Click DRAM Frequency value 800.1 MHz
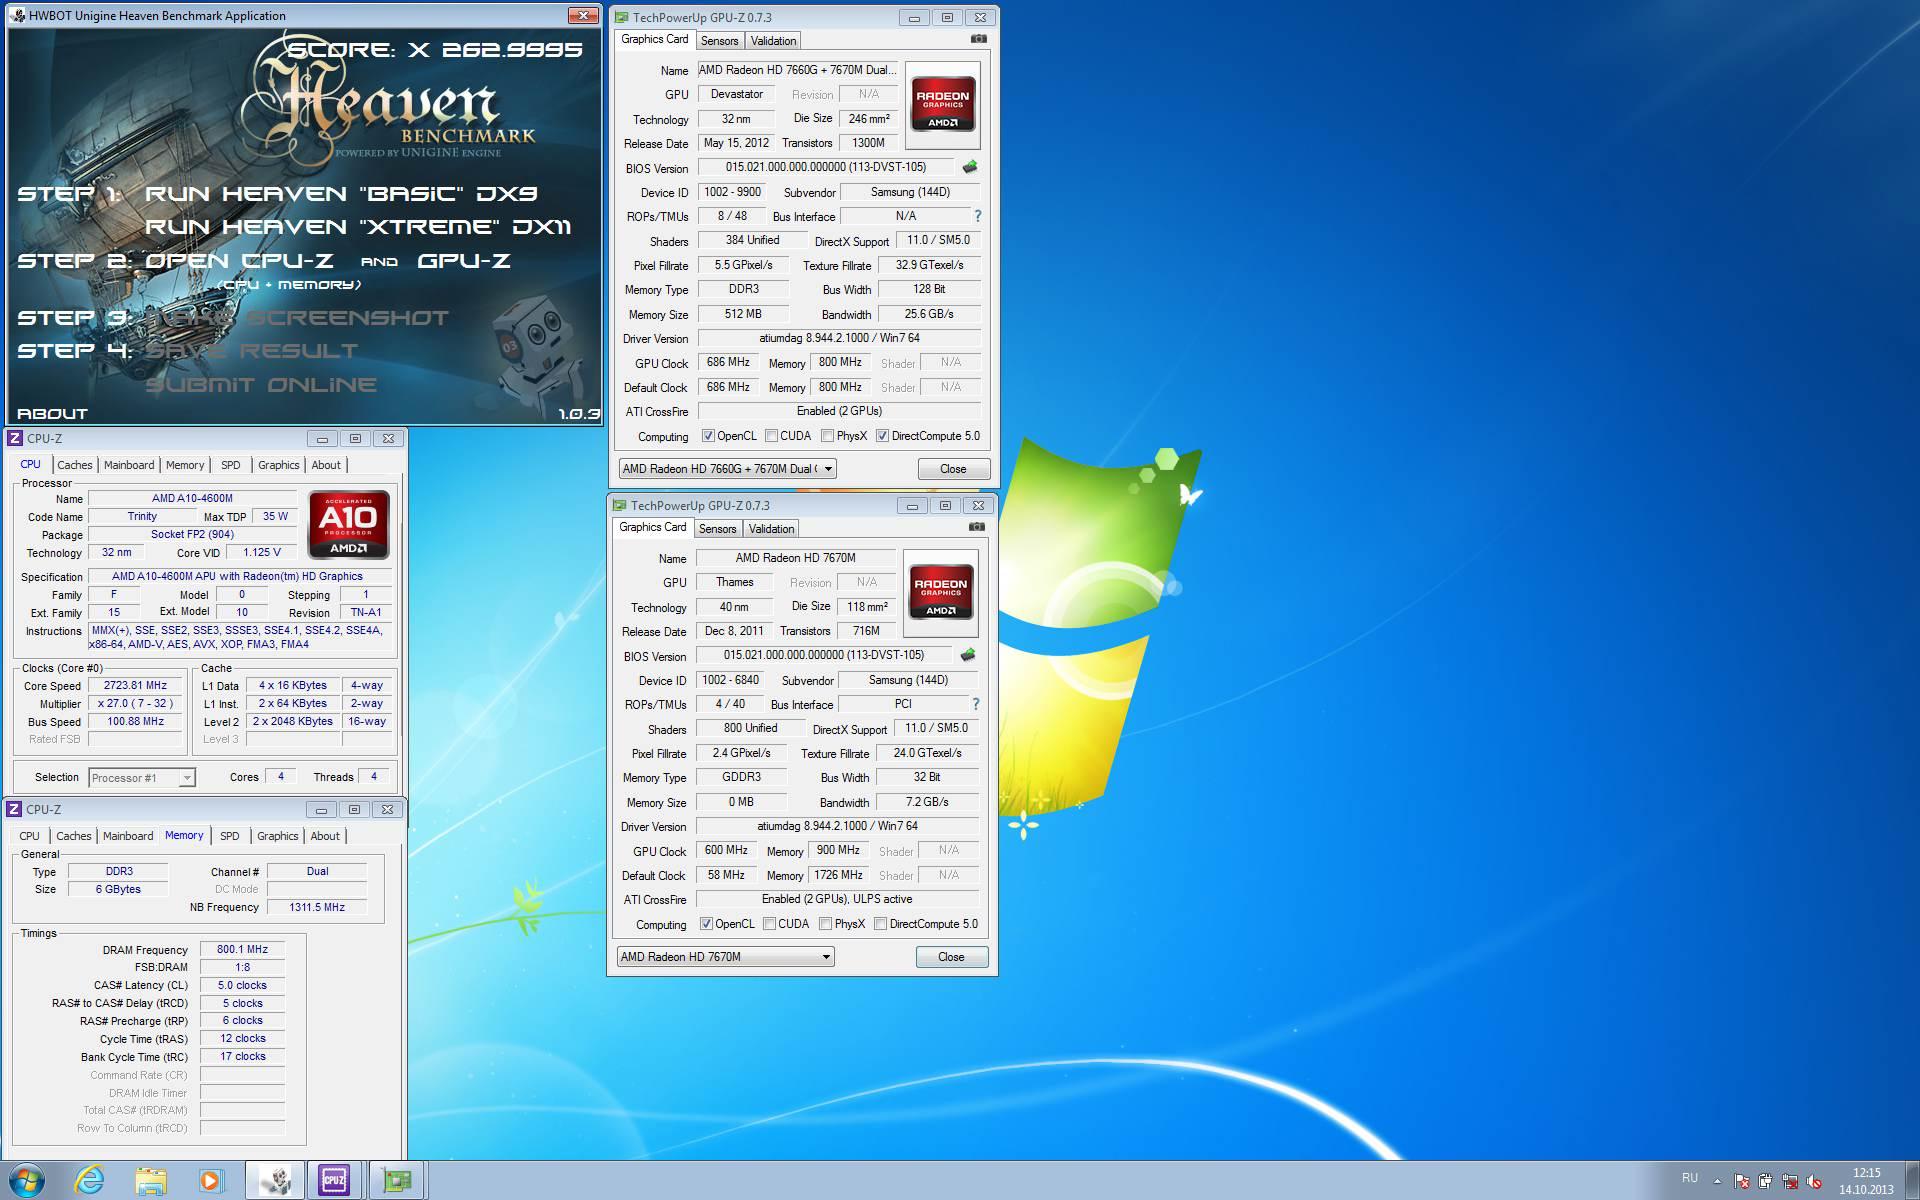1920x1200 pixels. pyautogui.click(x=242, y=949)
